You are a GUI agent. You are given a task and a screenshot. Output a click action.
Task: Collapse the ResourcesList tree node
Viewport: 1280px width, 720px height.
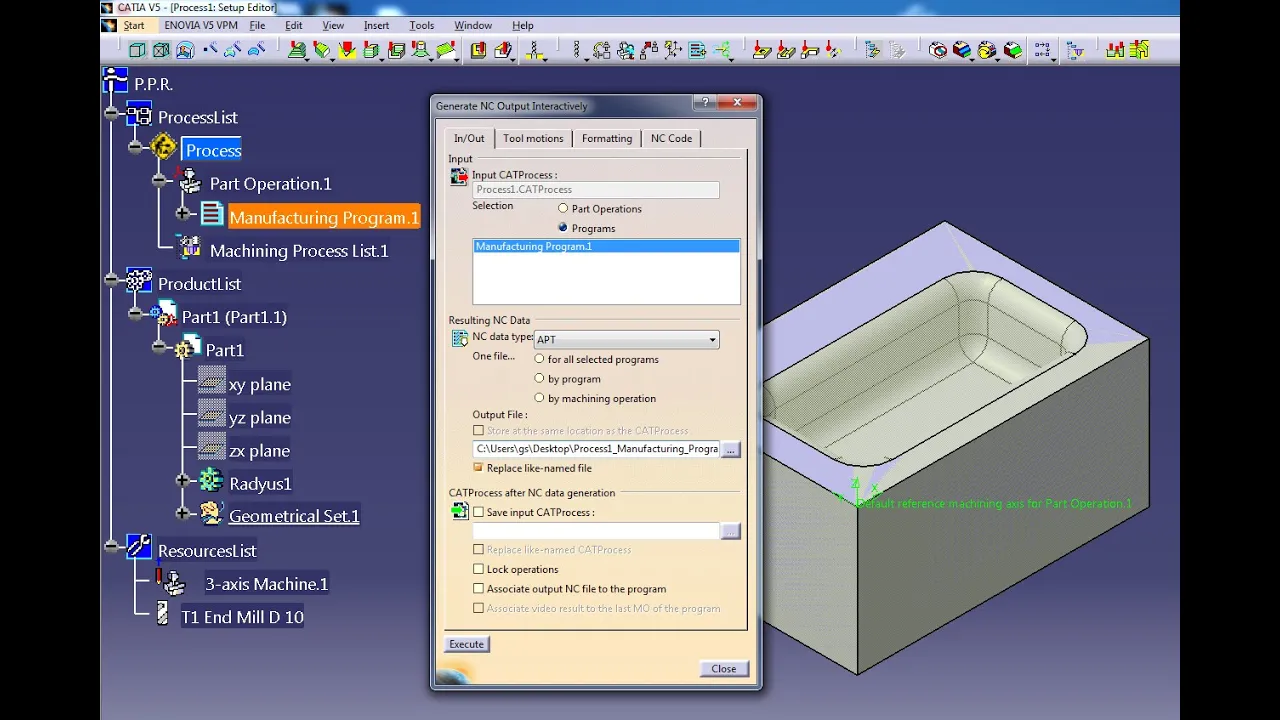111,548
